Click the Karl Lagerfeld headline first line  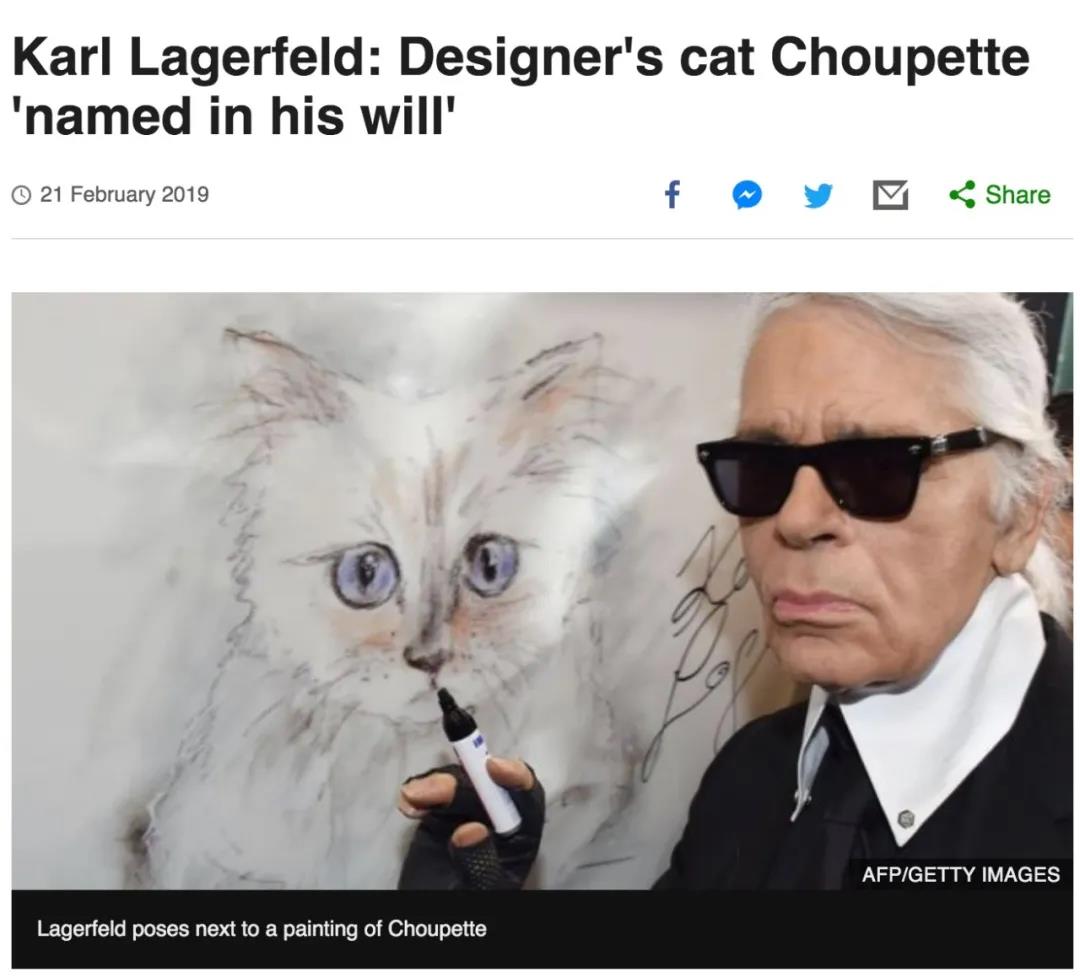(521, 56)
